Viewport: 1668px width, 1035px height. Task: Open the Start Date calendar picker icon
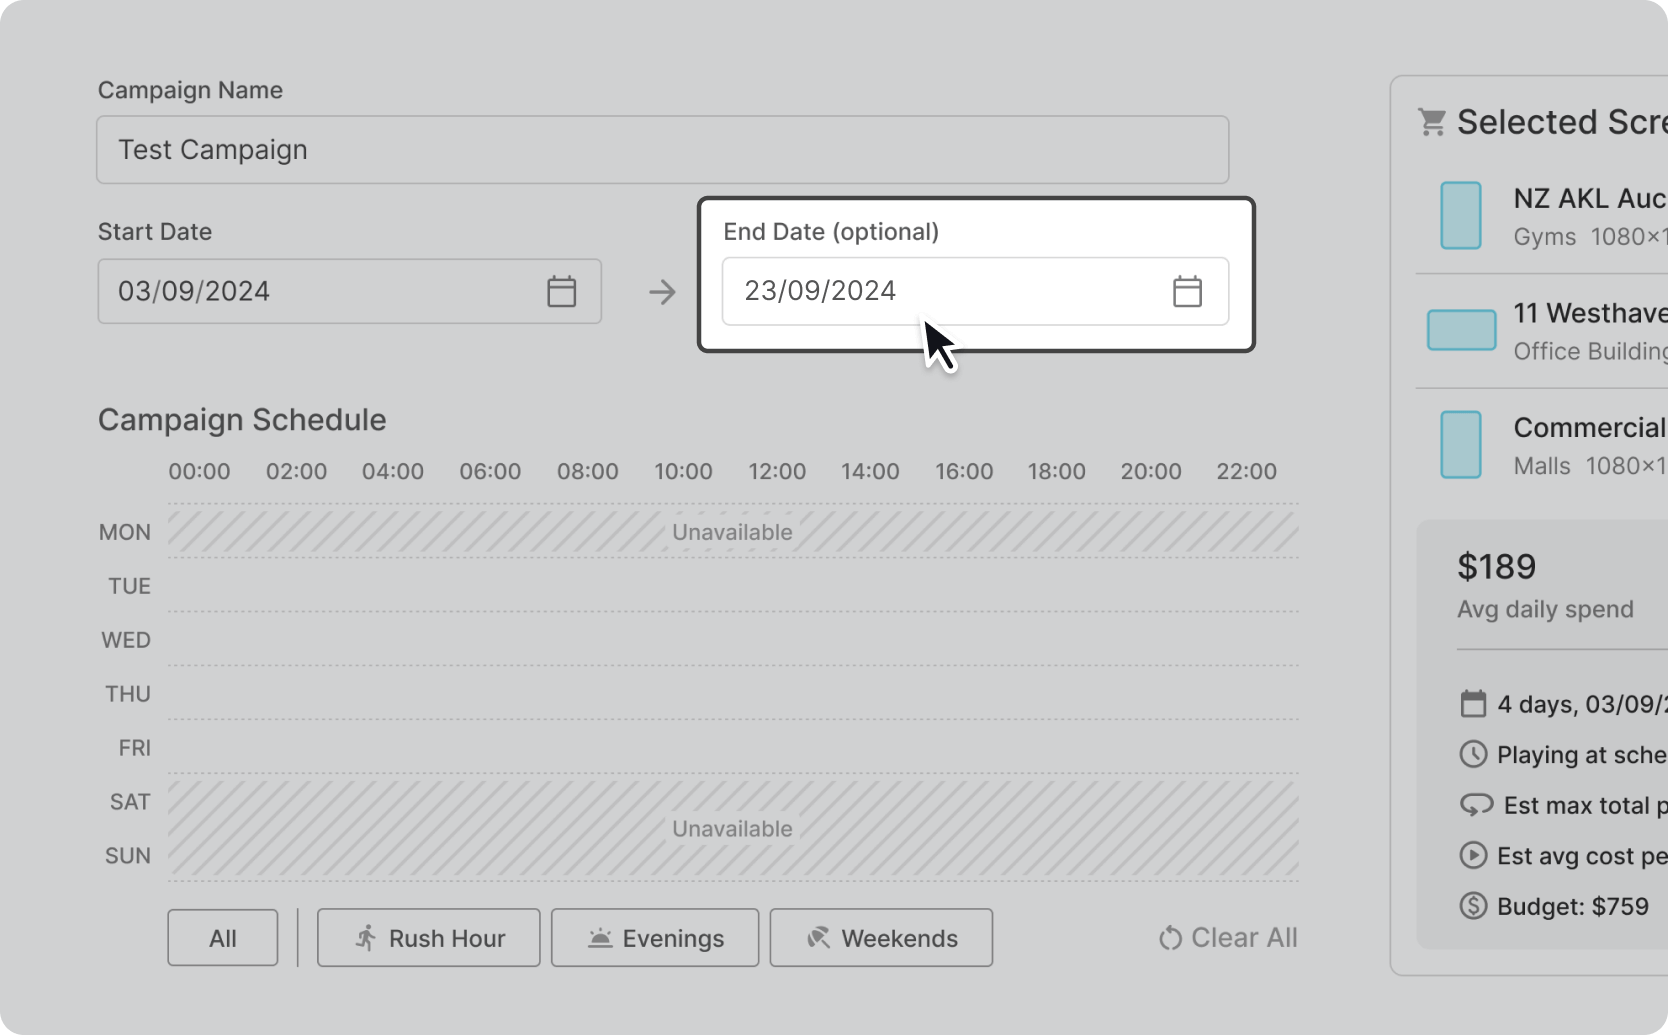pyautogui.click(x=561, y=291)
